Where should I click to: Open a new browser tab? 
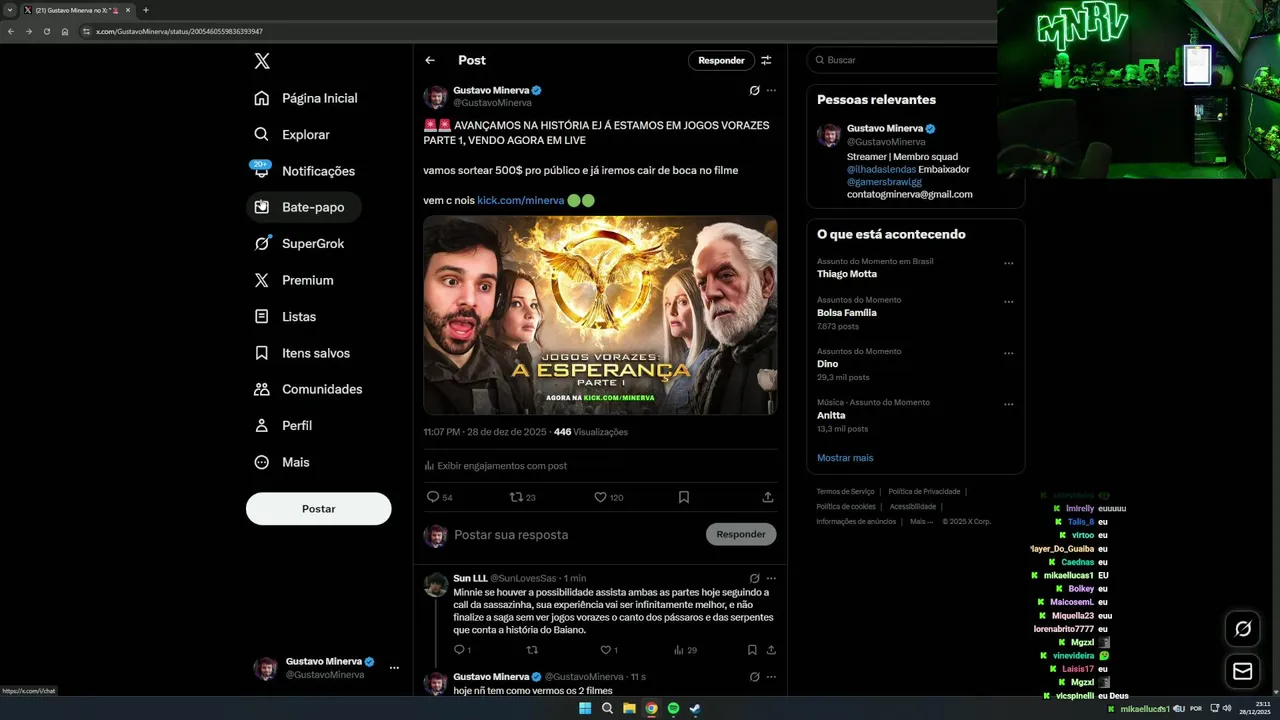click(145, 10)
